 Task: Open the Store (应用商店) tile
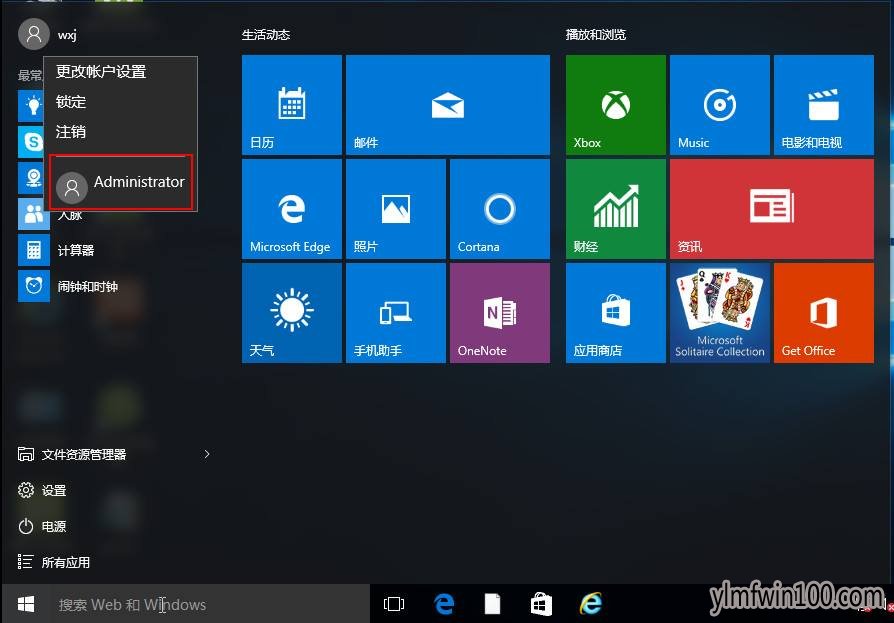[x=616, y=313]
